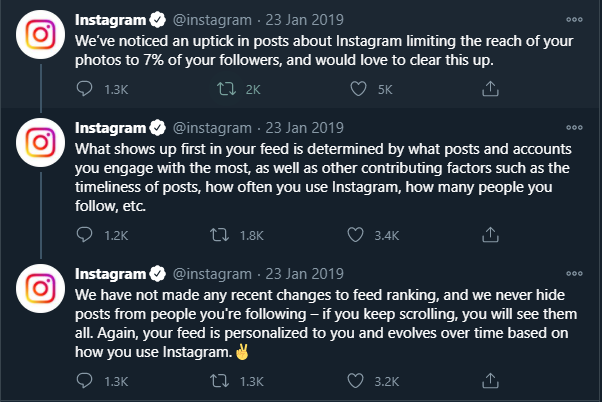Click Instagram avatar on the first tweet
The width and height of the screenshot is (602, 402).
click(x=38, y=39)
